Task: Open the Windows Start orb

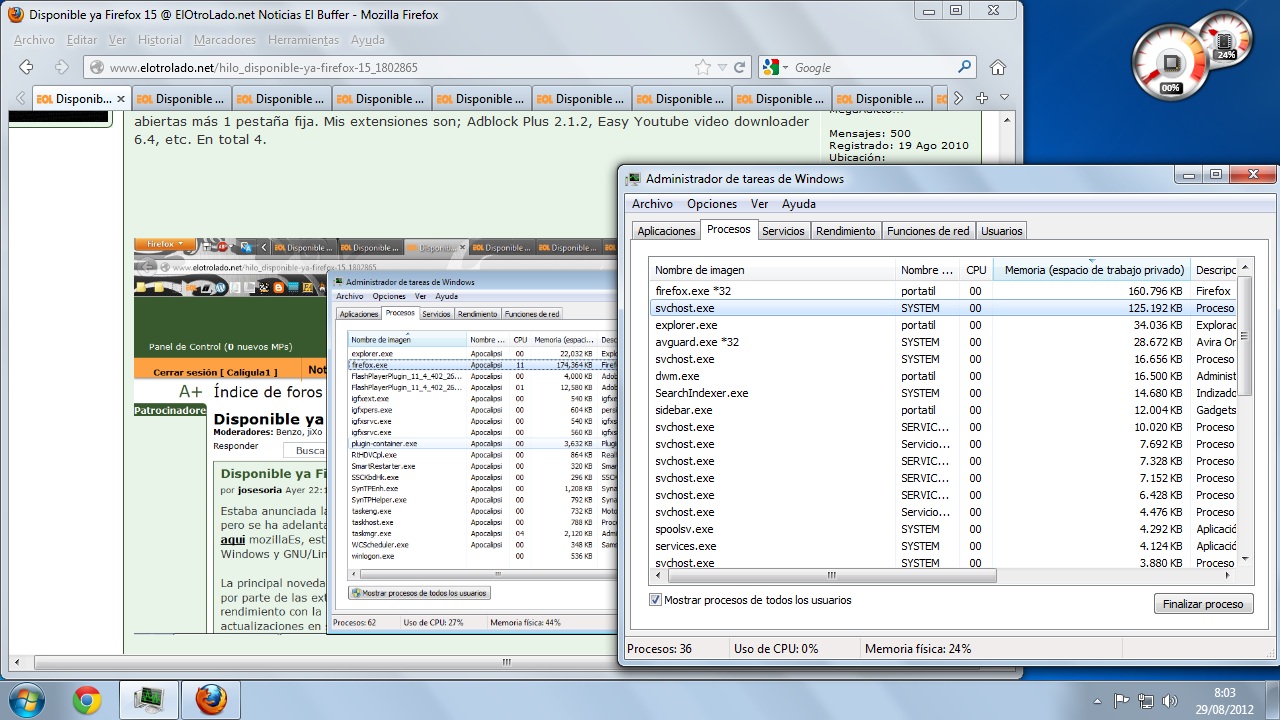Action: (28, 699)
